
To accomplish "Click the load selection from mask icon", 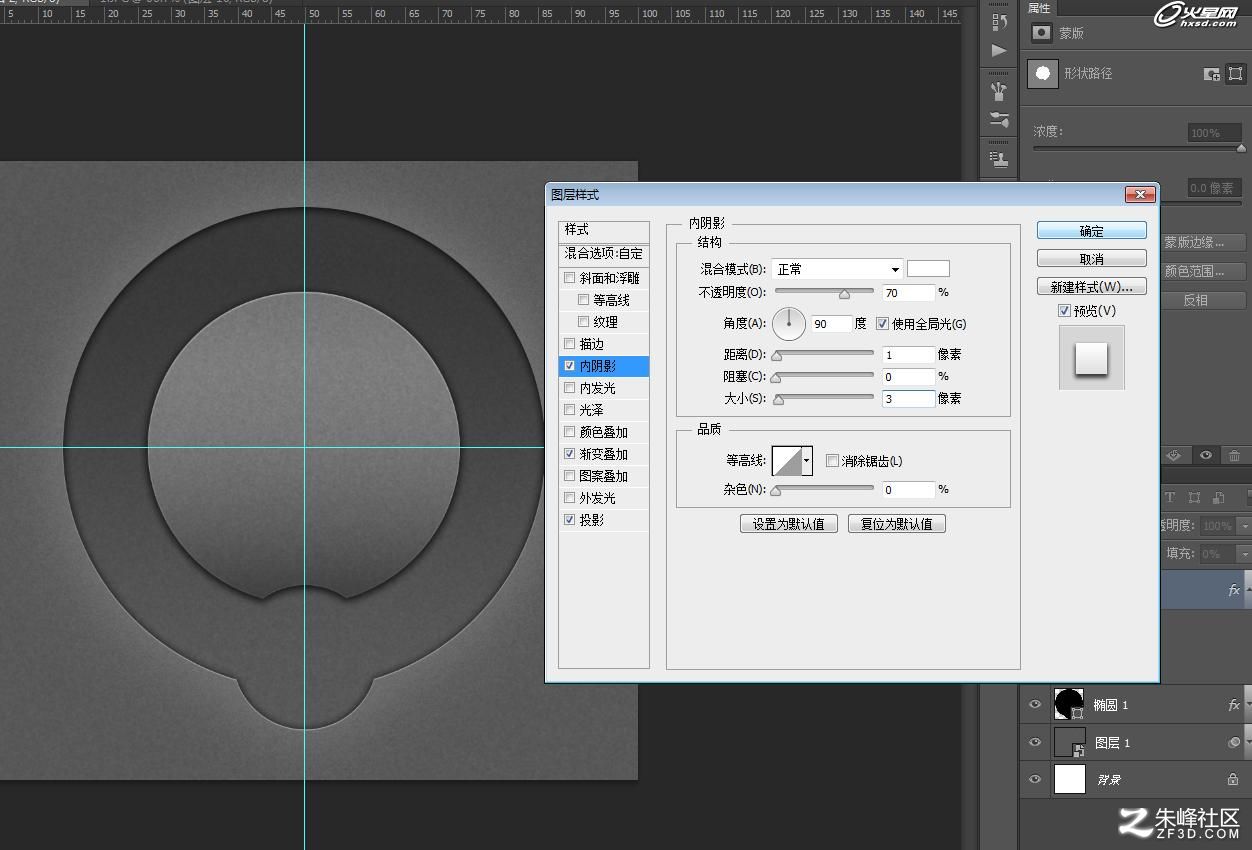I will (x=1174, y=455).
